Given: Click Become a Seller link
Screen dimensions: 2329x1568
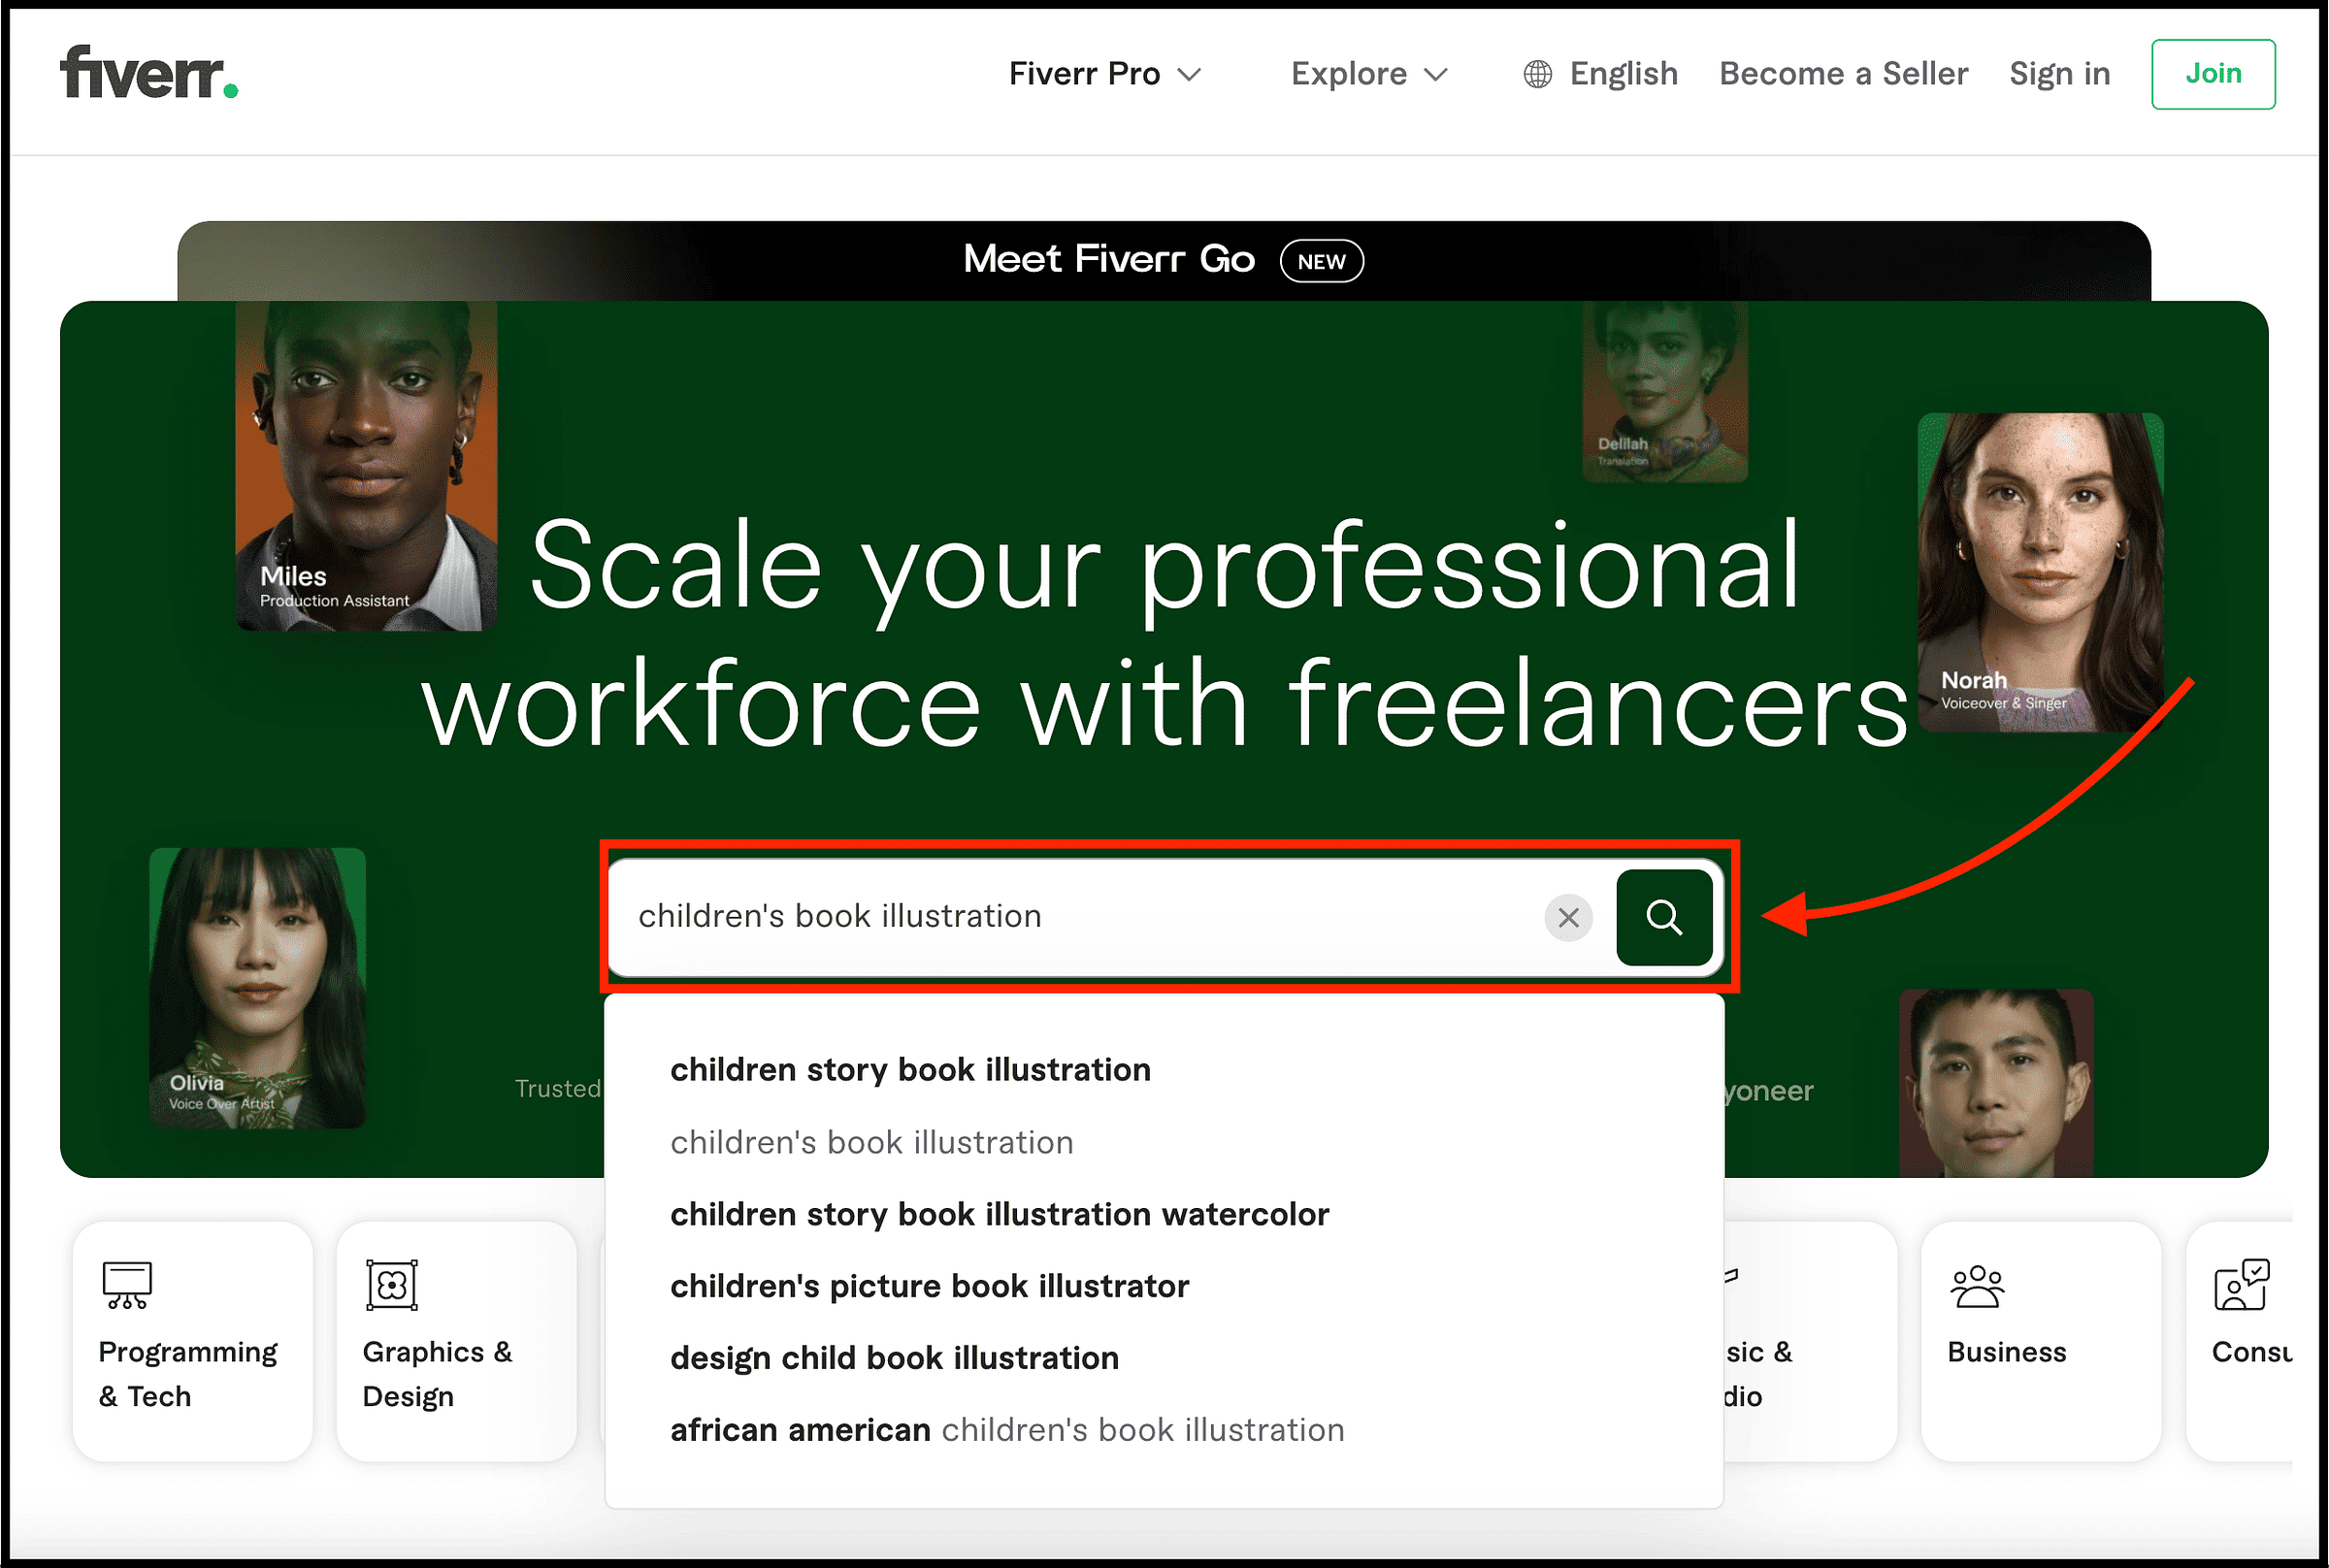Looking at the screenshot, I should 1843,74.
